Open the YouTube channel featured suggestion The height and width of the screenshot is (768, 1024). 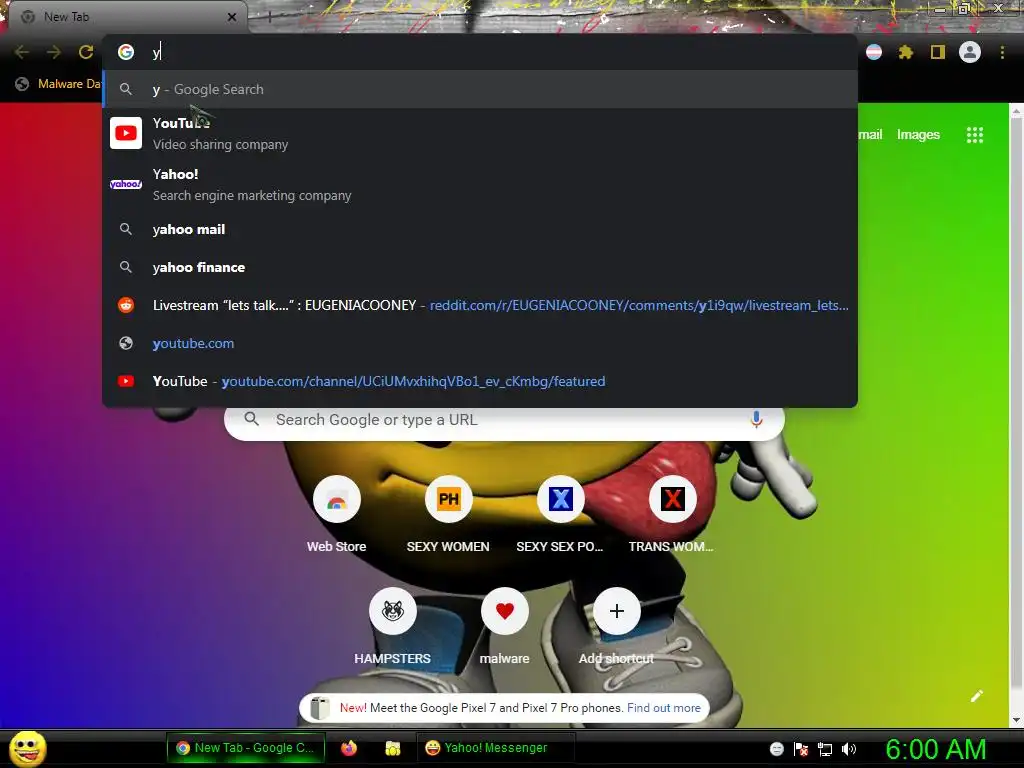(480, 381)
